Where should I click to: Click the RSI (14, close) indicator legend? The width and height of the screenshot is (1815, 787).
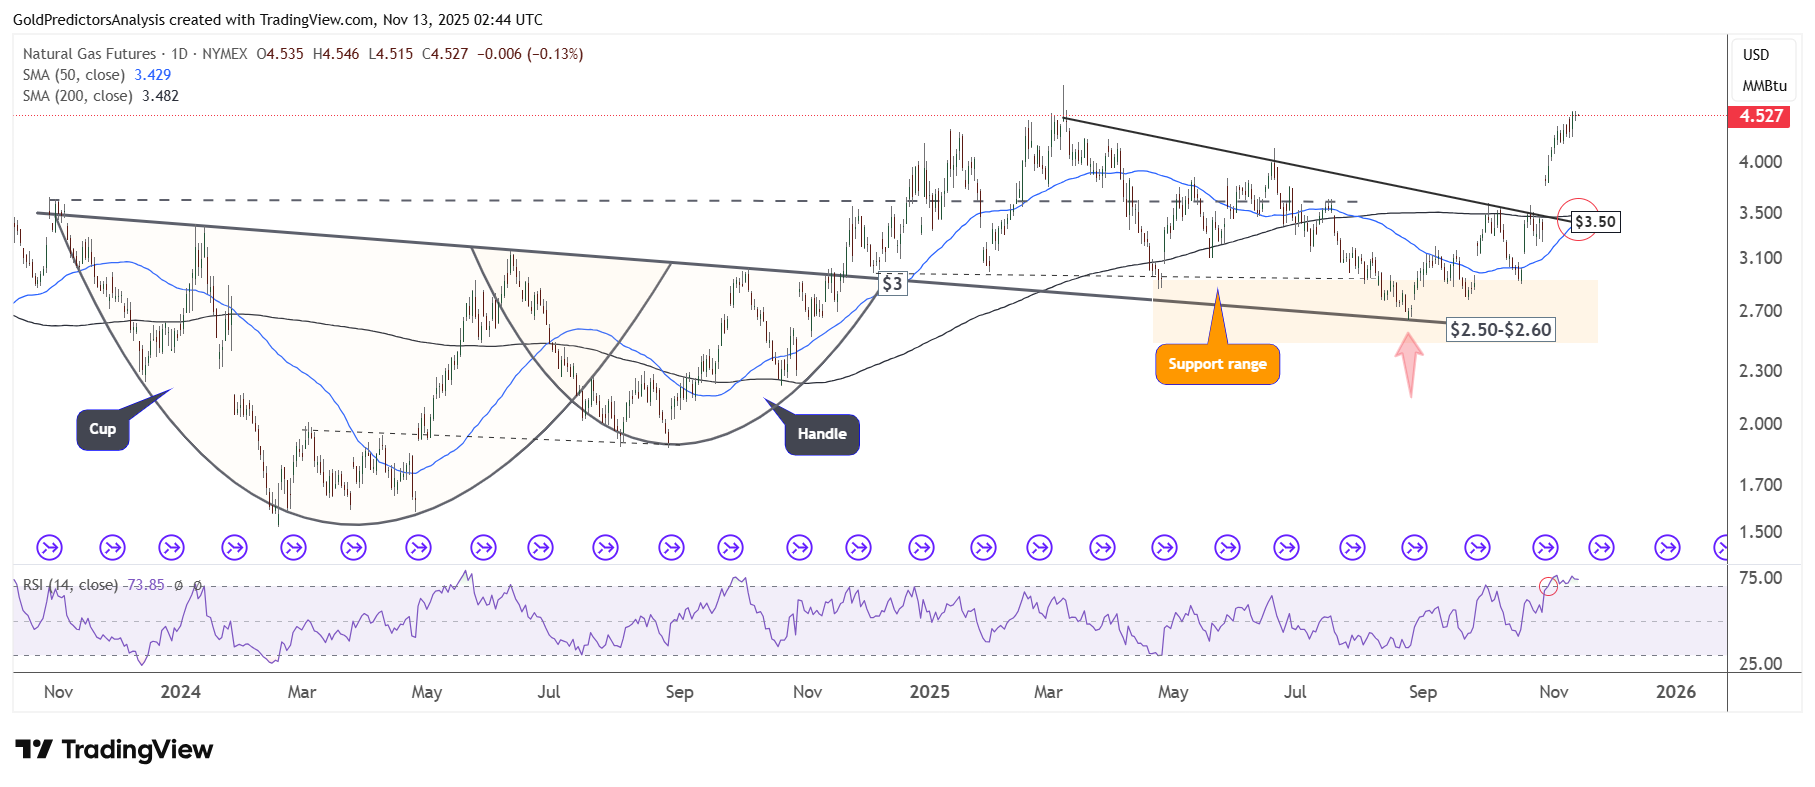pos(70,585)
